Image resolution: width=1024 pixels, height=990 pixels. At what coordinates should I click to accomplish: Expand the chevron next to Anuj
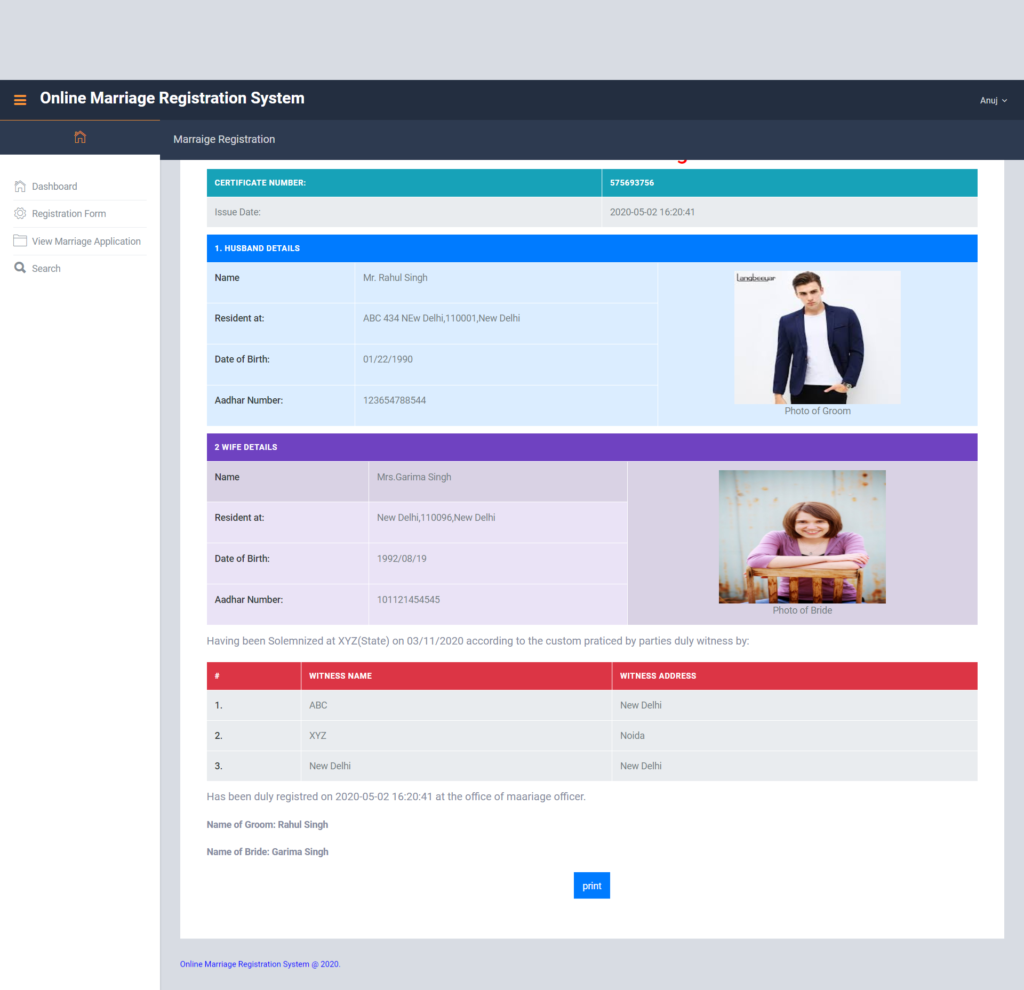point(1004,100)
